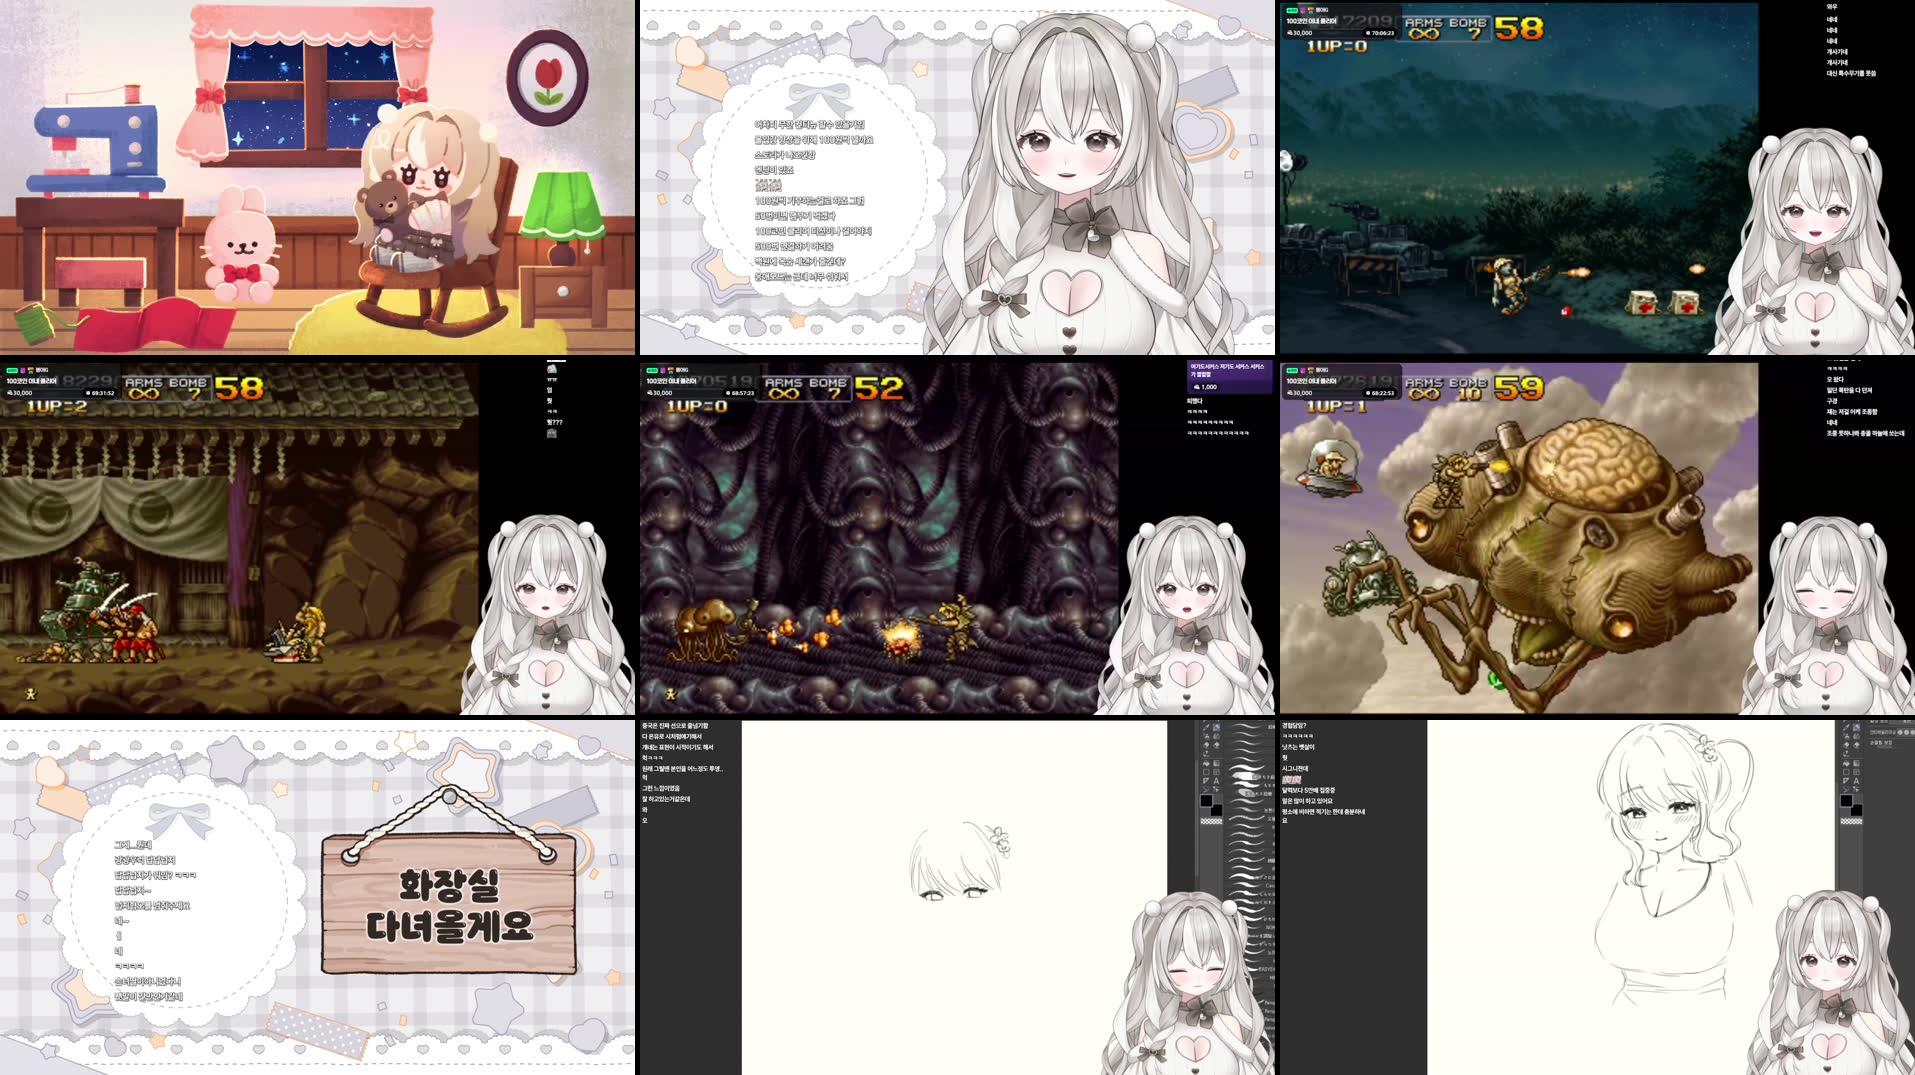Click the 1UP=1 lives counter

(1337, 406)
